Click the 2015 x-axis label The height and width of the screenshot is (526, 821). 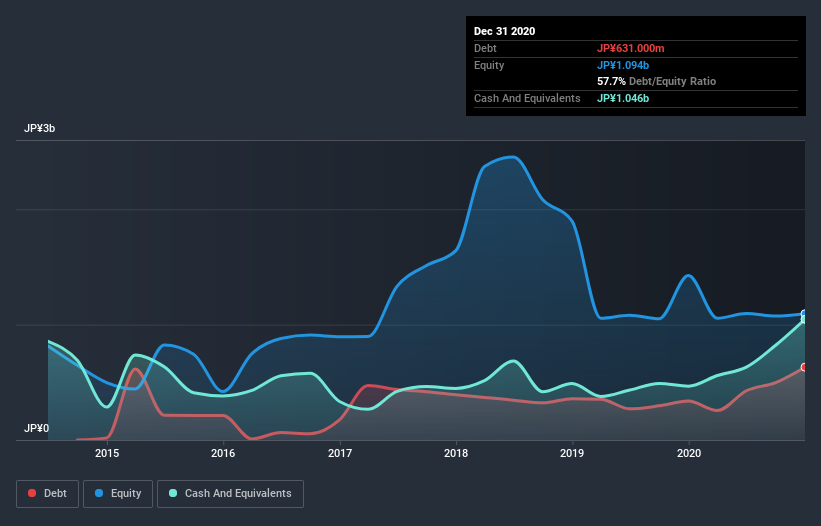(x=107, y=453)
